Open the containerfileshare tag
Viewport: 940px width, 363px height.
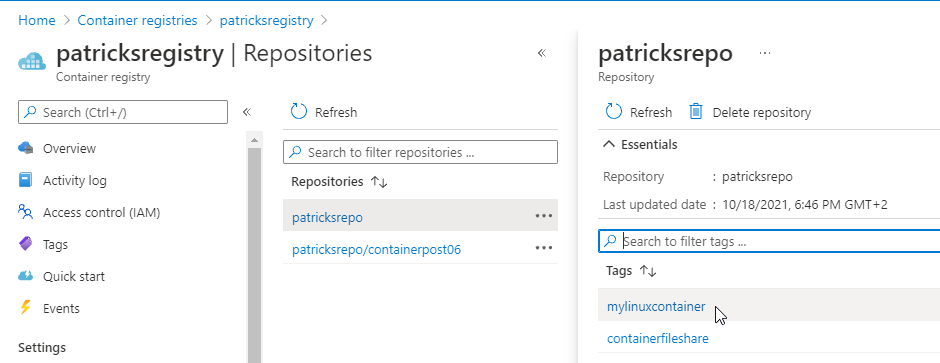click(x=658, y=338)
